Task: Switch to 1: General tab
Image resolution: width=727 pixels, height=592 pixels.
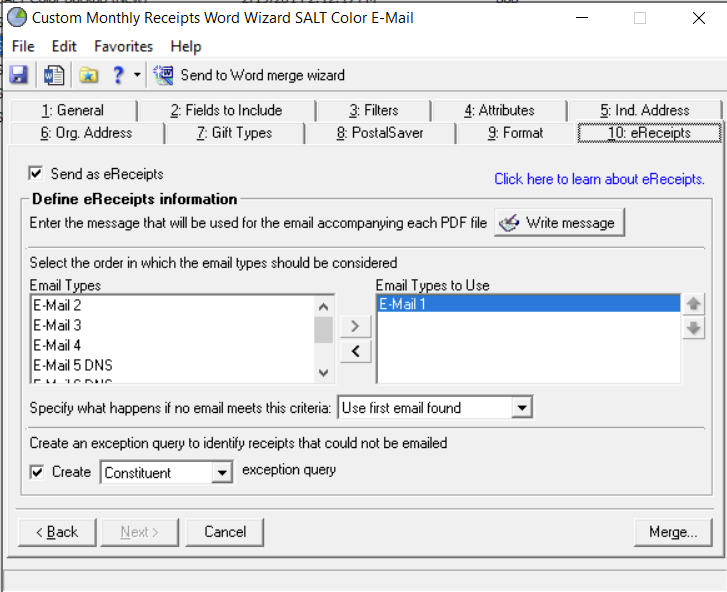Action: (73, 110)
